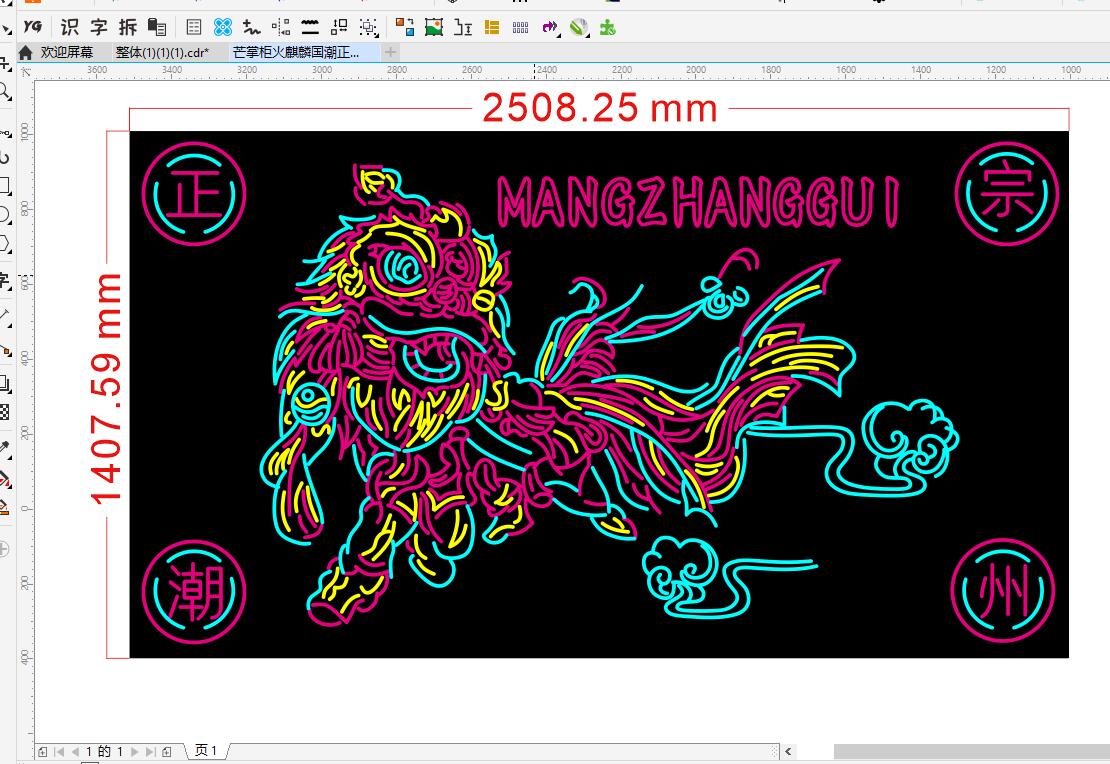Click the 拆 split toolbar button
Screen dimensions: 1110x764
[x=128, y=27]
